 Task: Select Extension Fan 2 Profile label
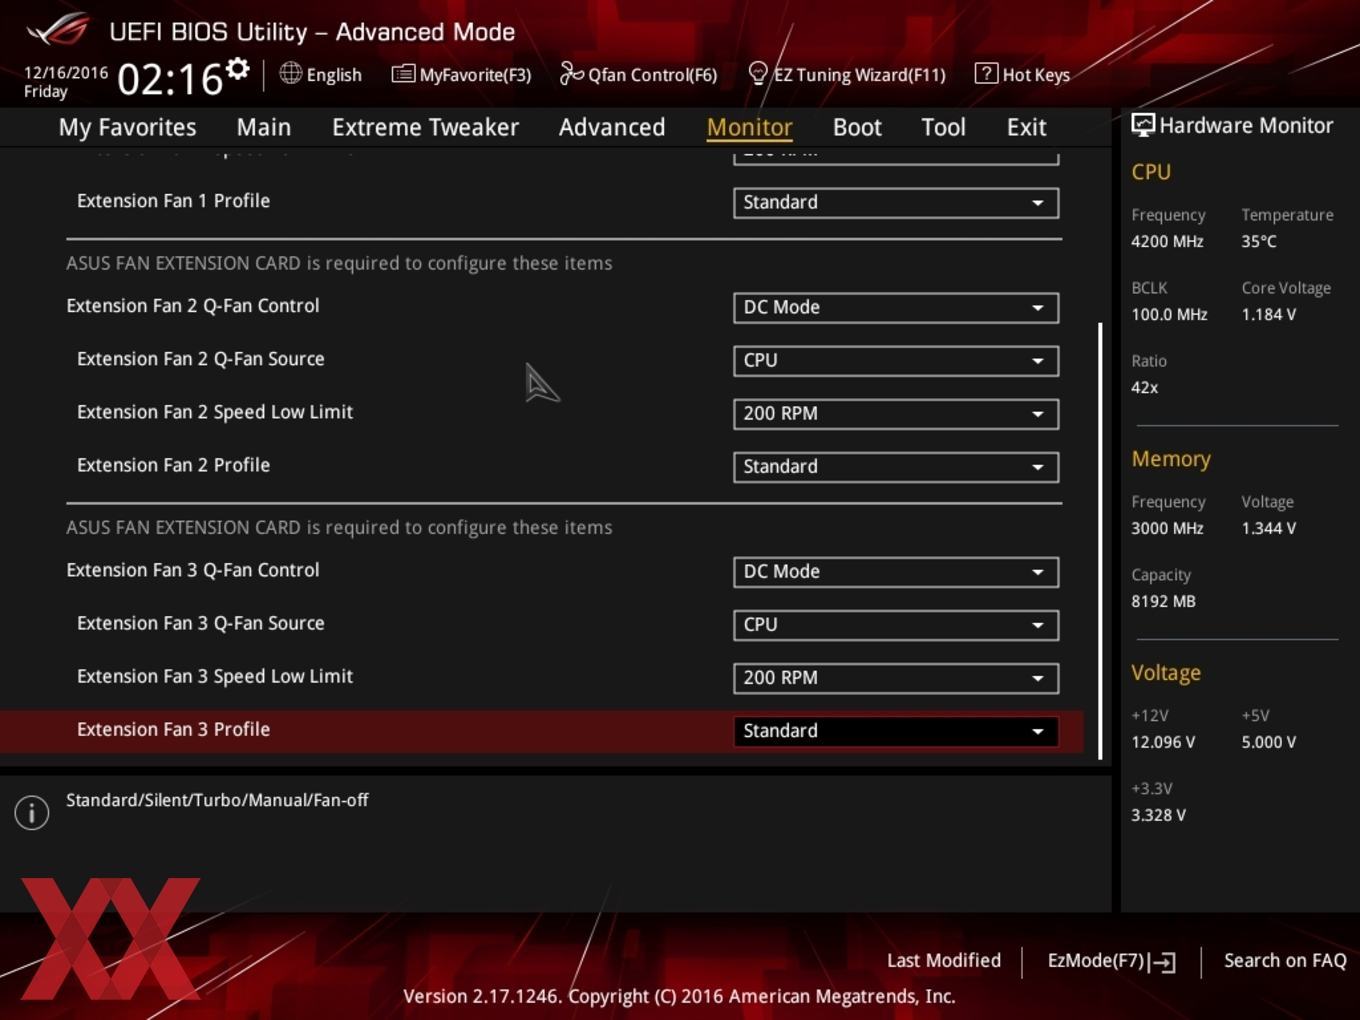point(173,465)
